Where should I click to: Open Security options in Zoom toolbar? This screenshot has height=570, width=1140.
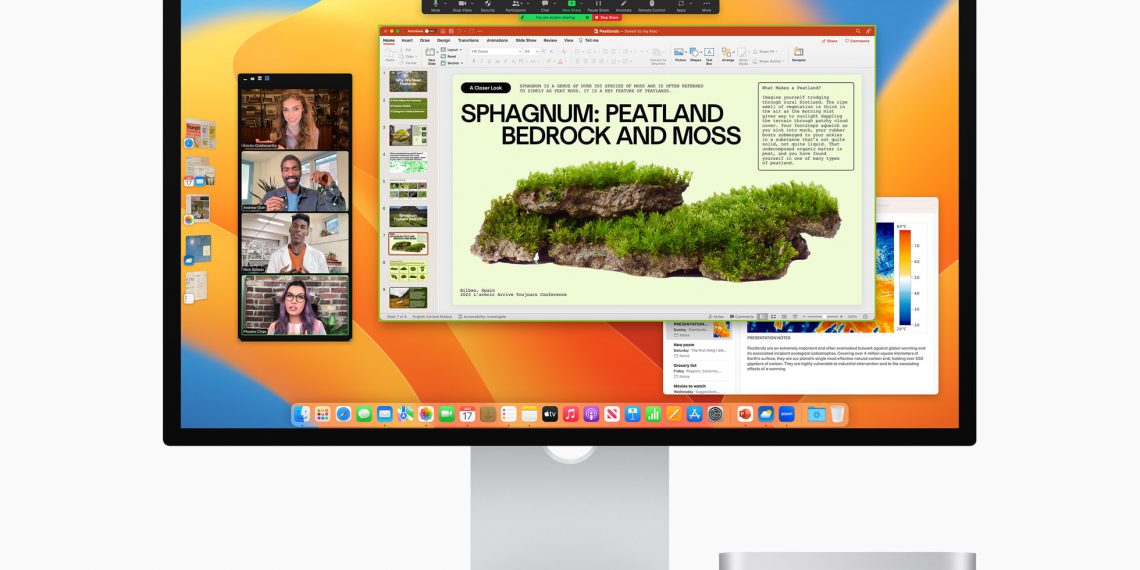point(488,6)
